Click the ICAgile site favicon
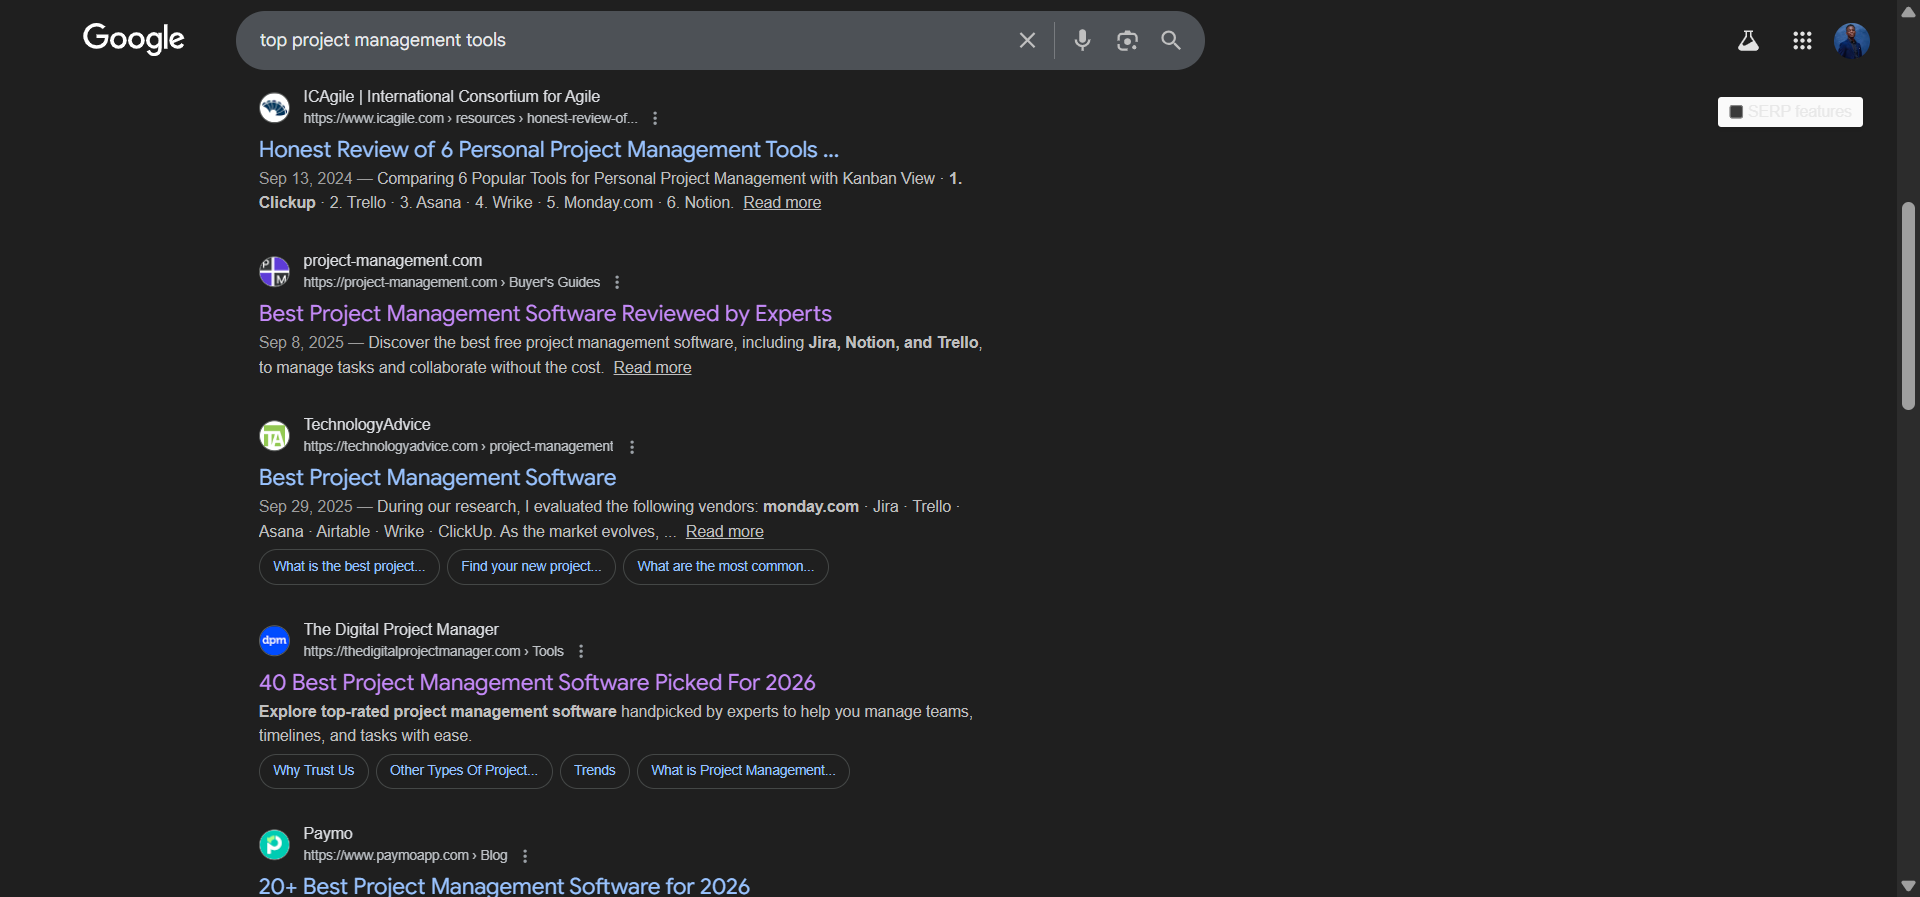1920x897 pixels. coord(274,107)
